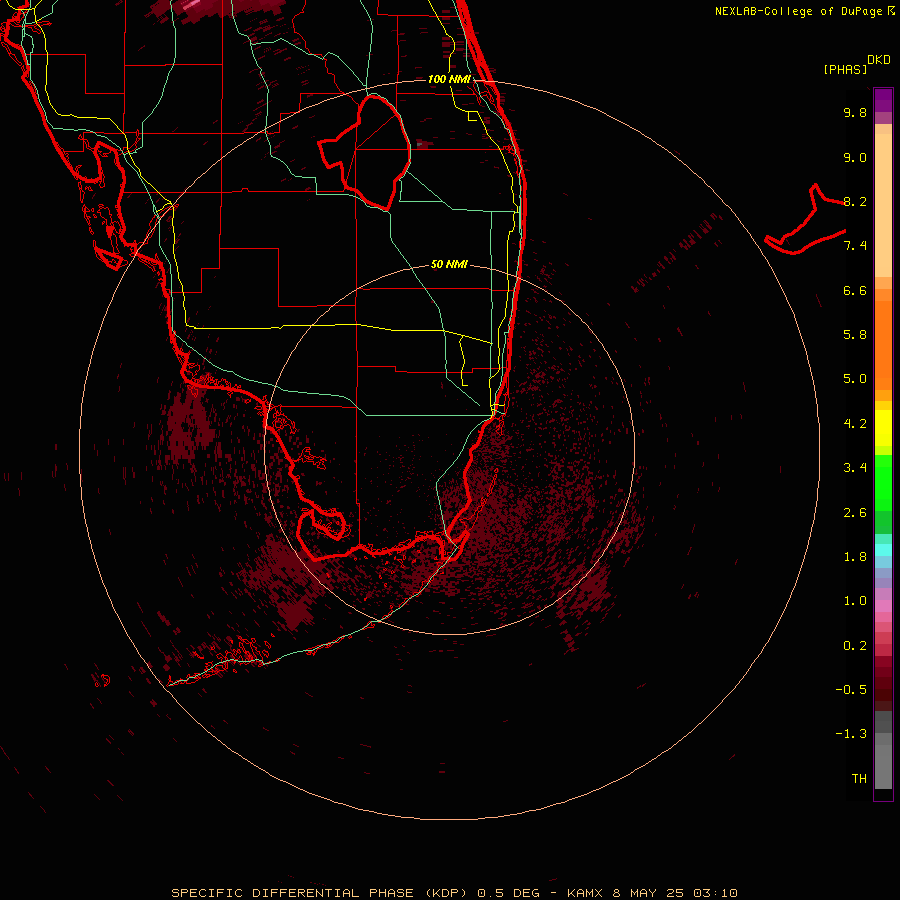Image resolution: width=900 pixels, height=900 pixels.
Task: Pick the bright green segment of color bar
Action: [x=883, y=482]
